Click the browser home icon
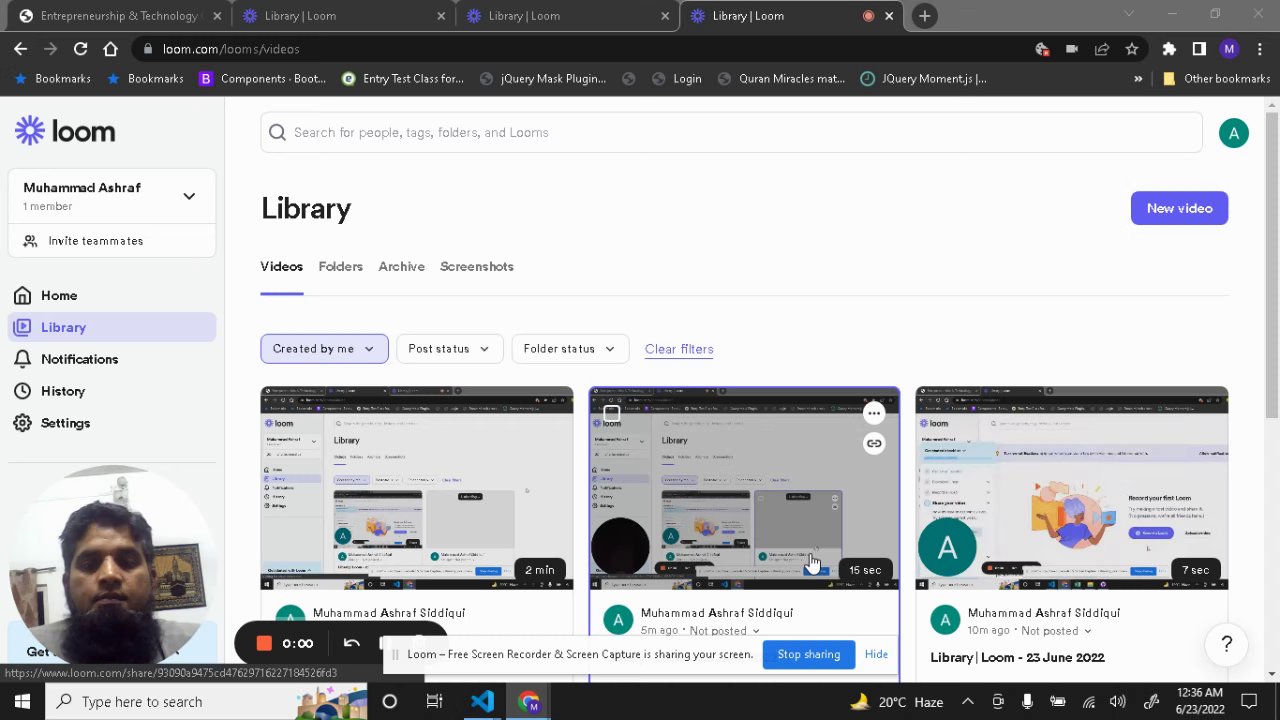 tap(110, 48)
